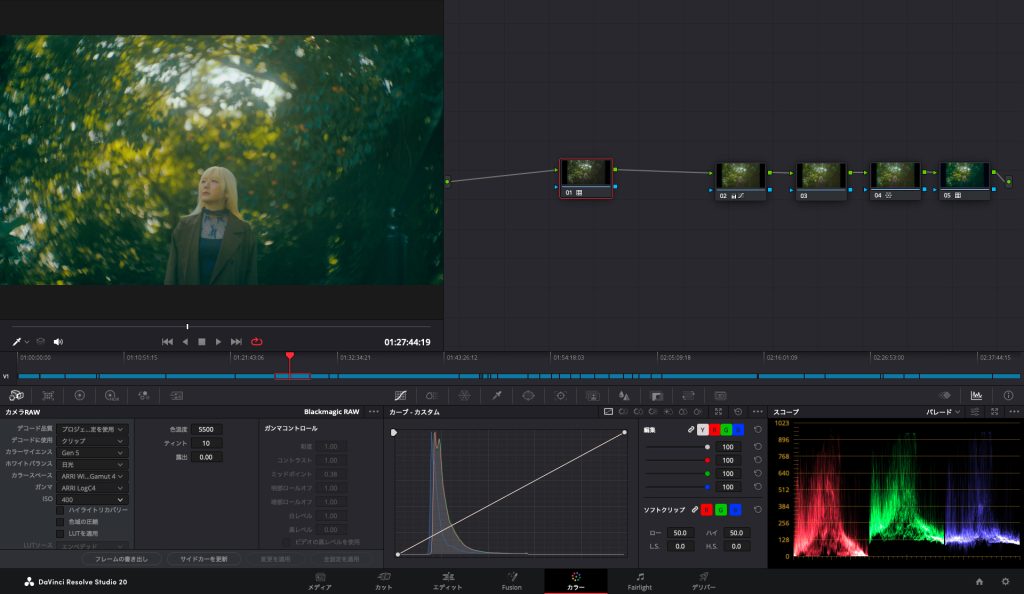Enable the ハイライトリカバリー checkbox
1024x594 pixels.
click(60, 510)
